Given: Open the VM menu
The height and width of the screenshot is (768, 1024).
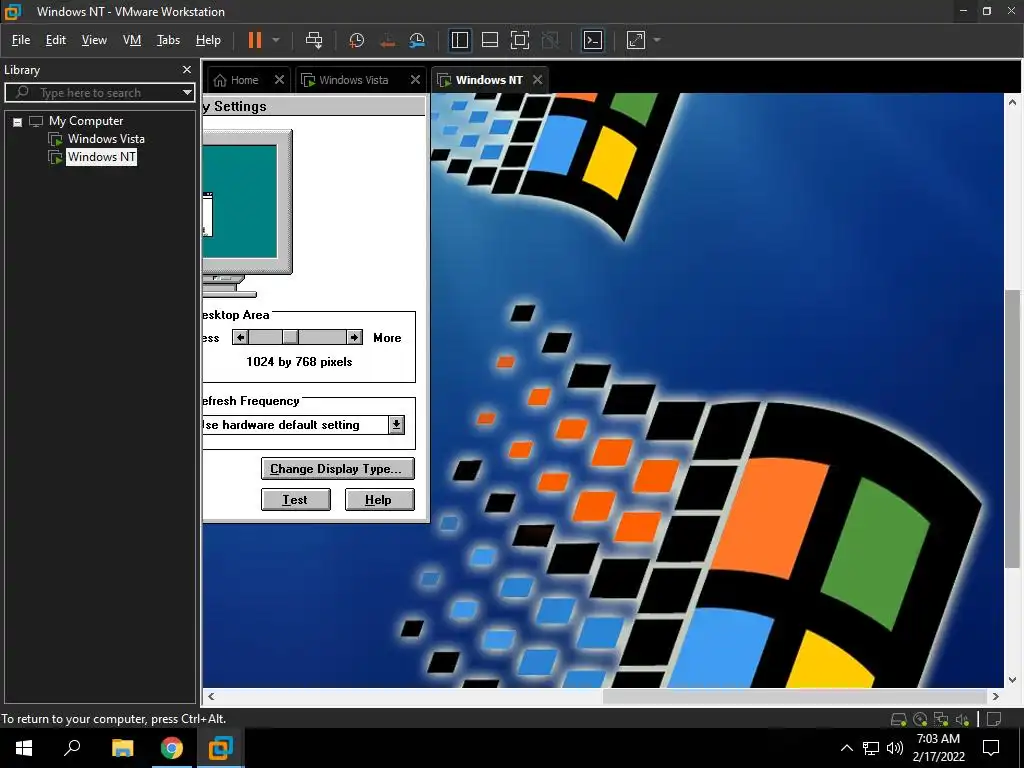Looking at the screenshot, I should coord(132,40).
